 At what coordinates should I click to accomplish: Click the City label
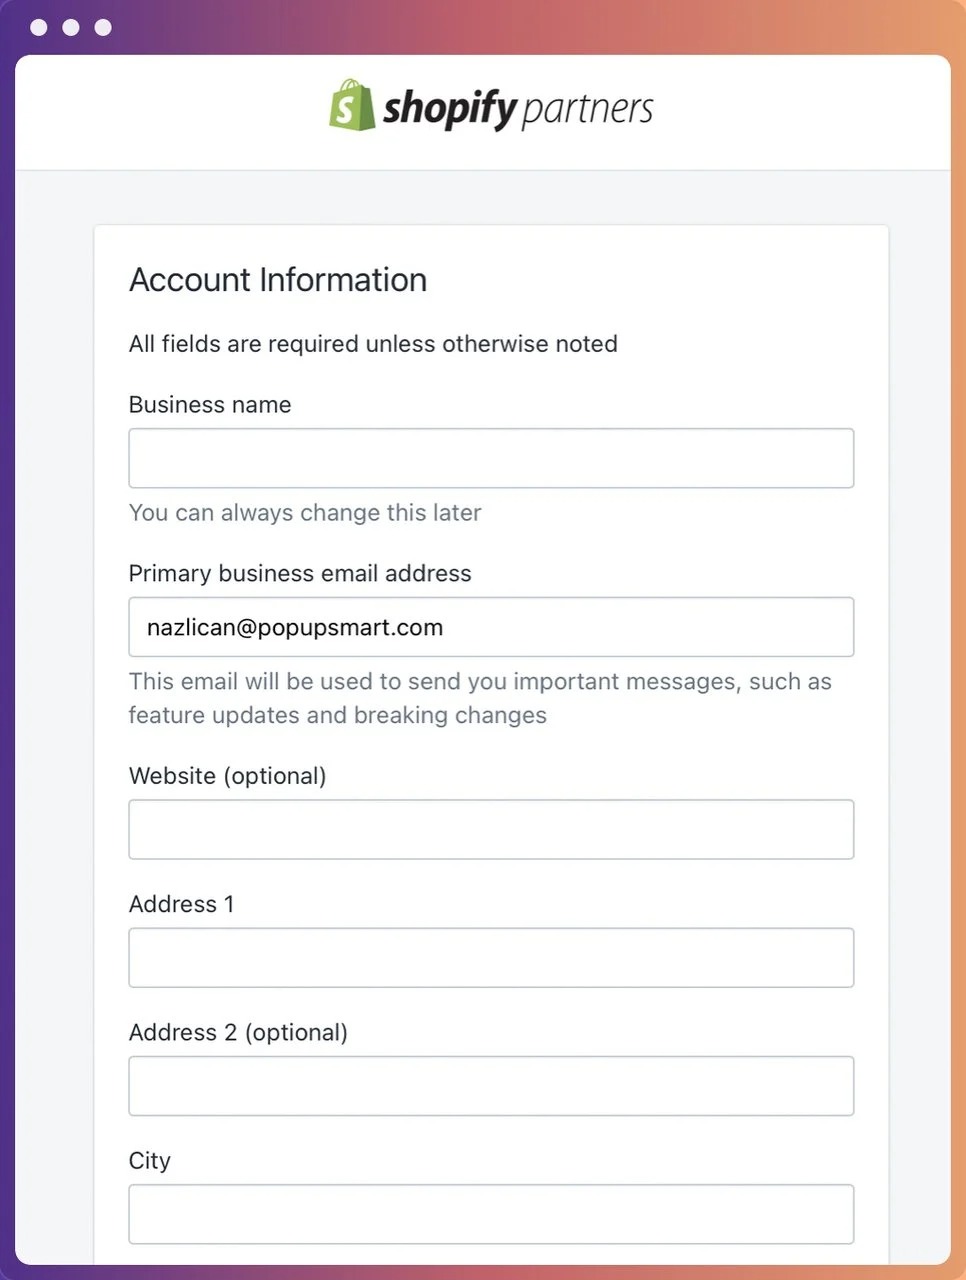pyautogui.click(x=150, y=1161)
